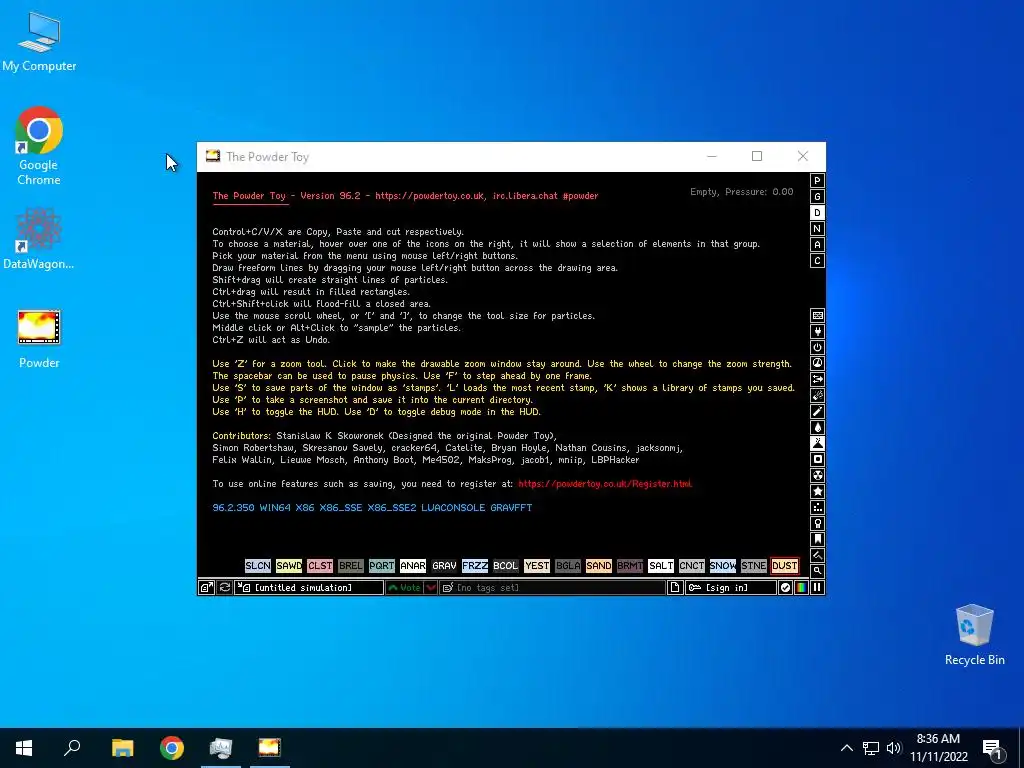Click the reload simulation icon
Viewport: 1024px width, 768px height.
point(225,588)
